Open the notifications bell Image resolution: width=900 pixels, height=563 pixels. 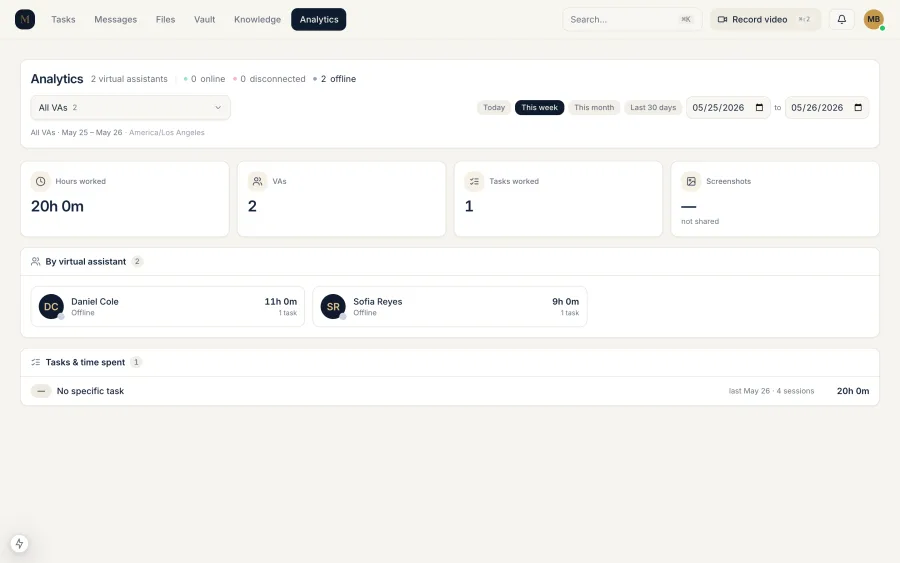coord(841,19)
